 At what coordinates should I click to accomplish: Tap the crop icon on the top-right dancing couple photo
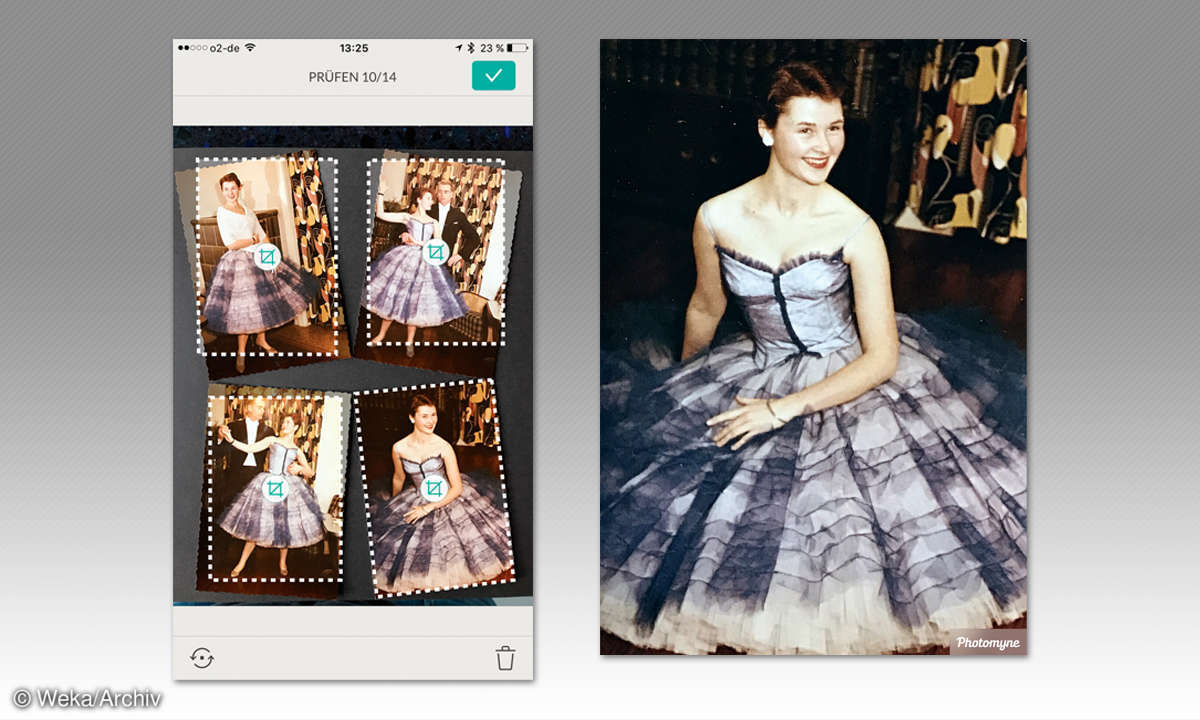click(x=435, y=252)
